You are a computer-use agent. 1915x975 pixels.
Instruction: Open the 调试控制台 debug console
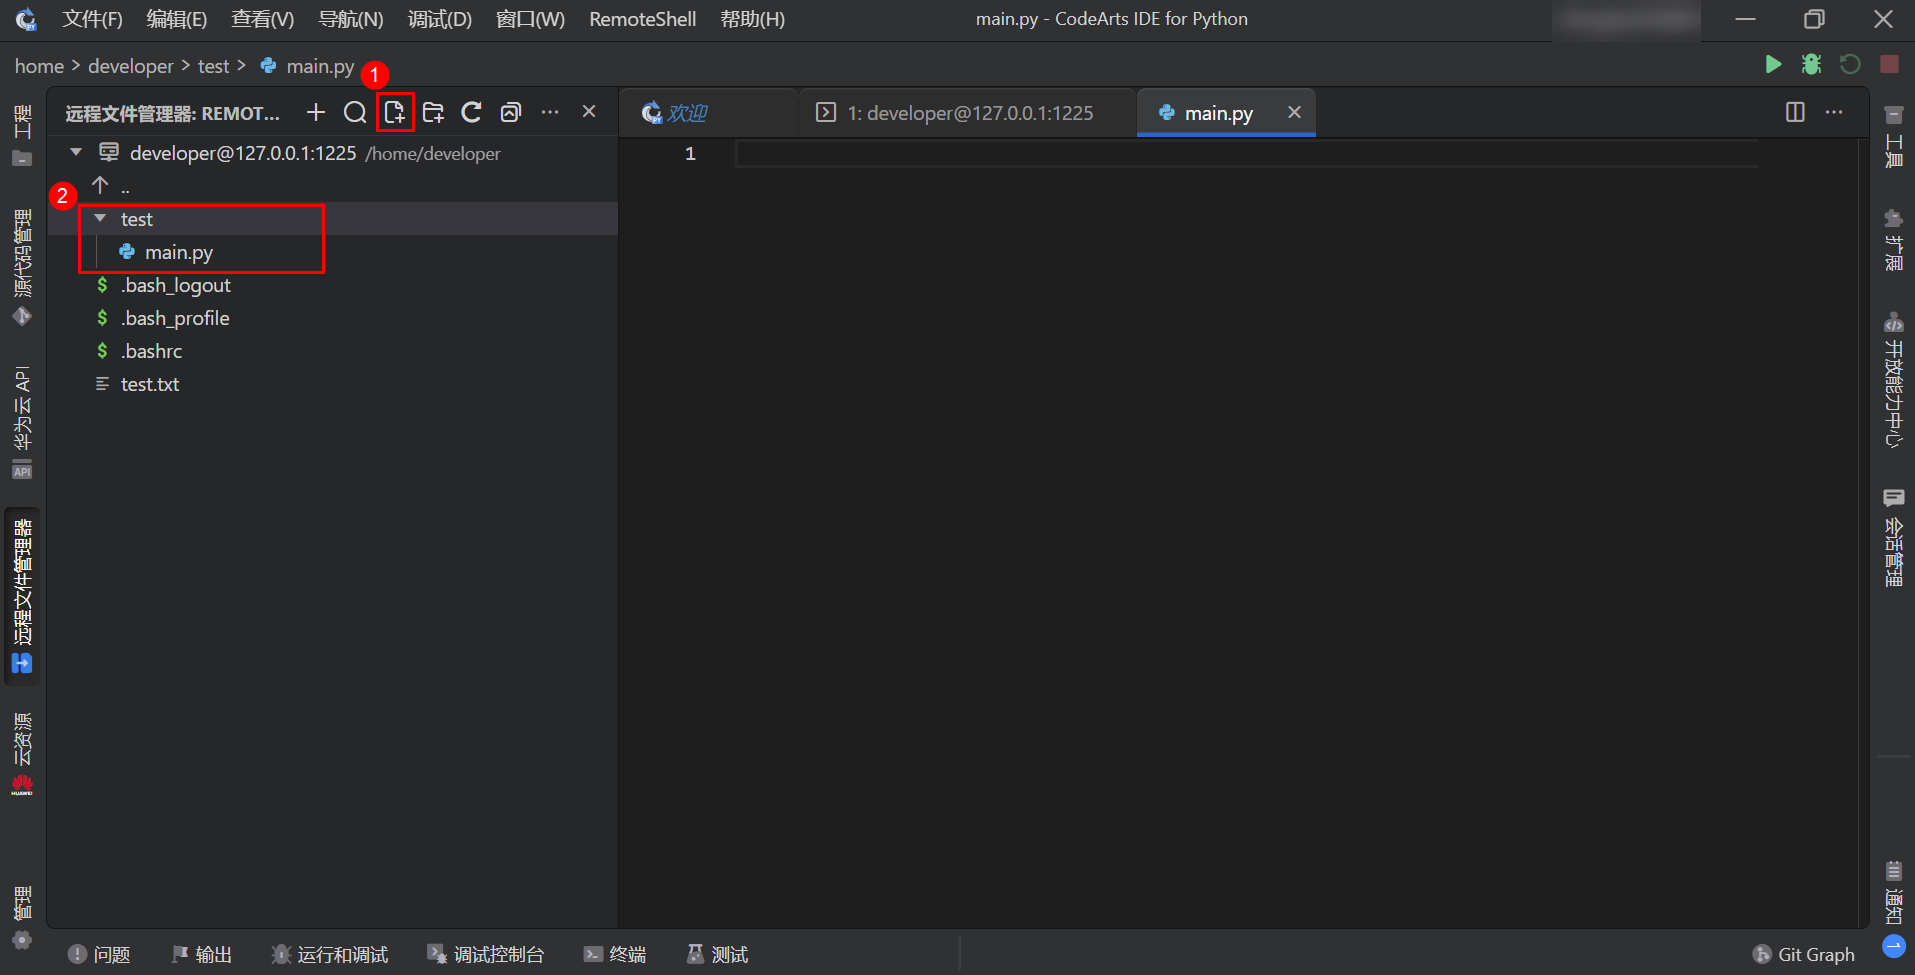[x=486, y=955]
